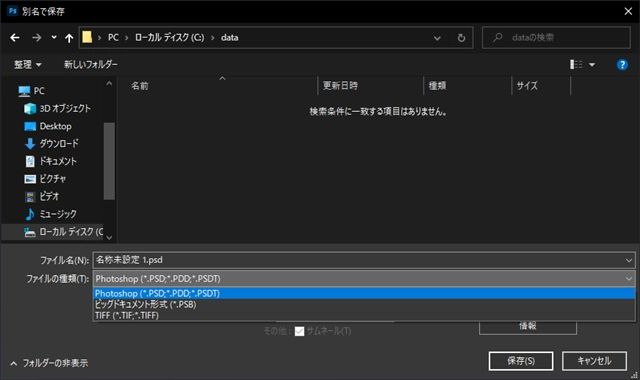Choose TIFF (*.TIF;*.TIFF) format
Image resolution: width=640 pixels, height=380 pixels.
[x=364, y=316]
